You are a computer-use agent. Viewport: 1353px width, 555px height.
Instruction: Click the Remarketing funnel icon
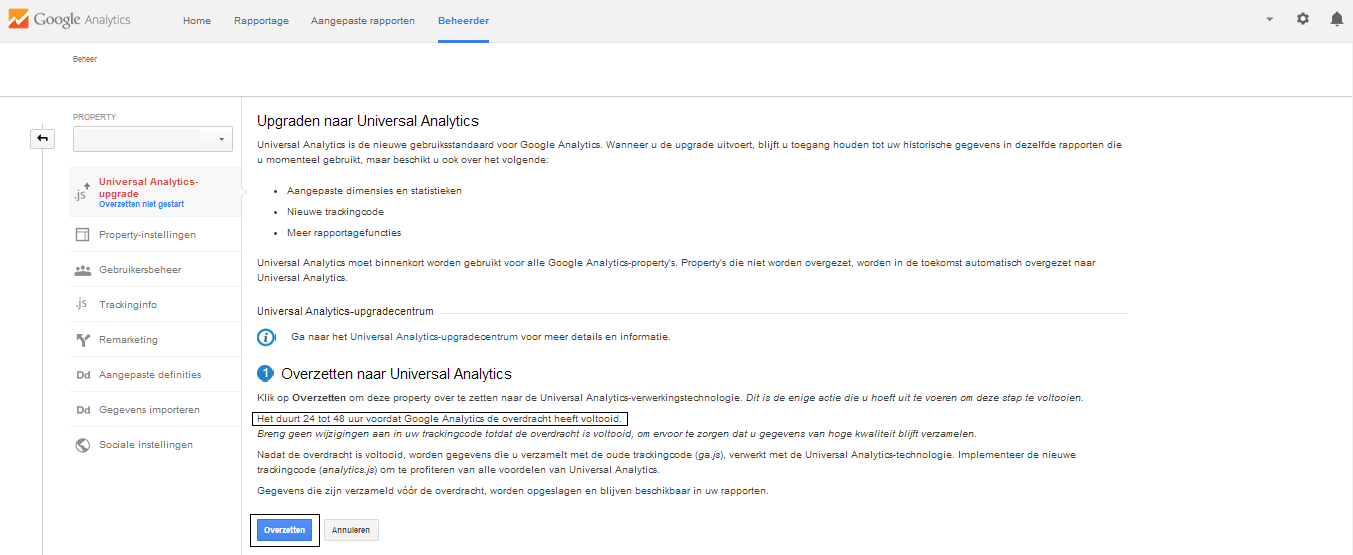[82, 340]
